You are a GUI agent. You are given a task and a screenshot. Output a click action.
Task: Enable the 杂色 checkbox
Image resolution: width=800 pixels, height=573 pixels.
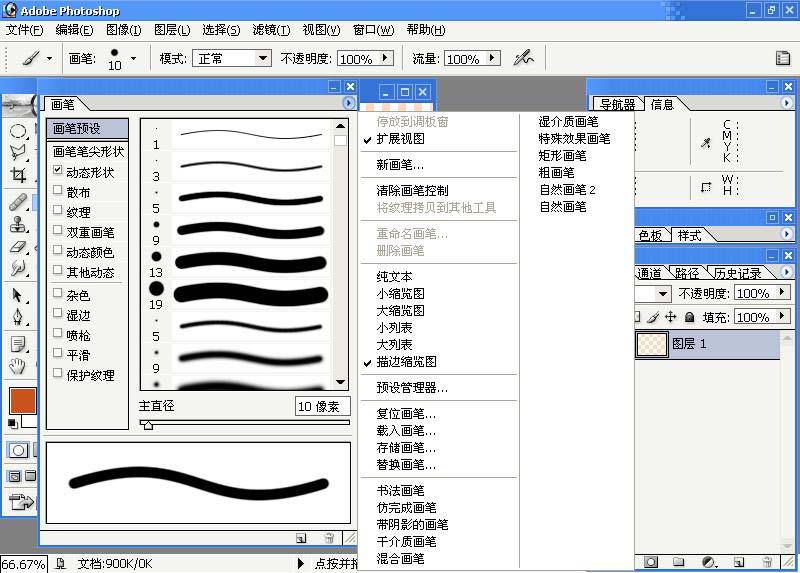tap(58, 293)
